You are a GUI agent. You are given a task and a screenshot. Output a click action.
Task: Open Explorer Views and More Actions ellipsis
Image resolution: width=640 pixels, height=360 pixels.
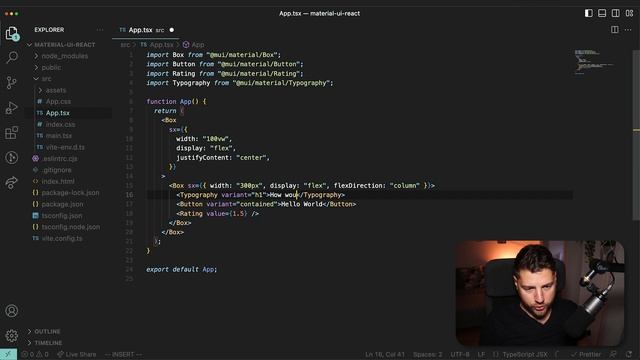click(x=100, y=30)
